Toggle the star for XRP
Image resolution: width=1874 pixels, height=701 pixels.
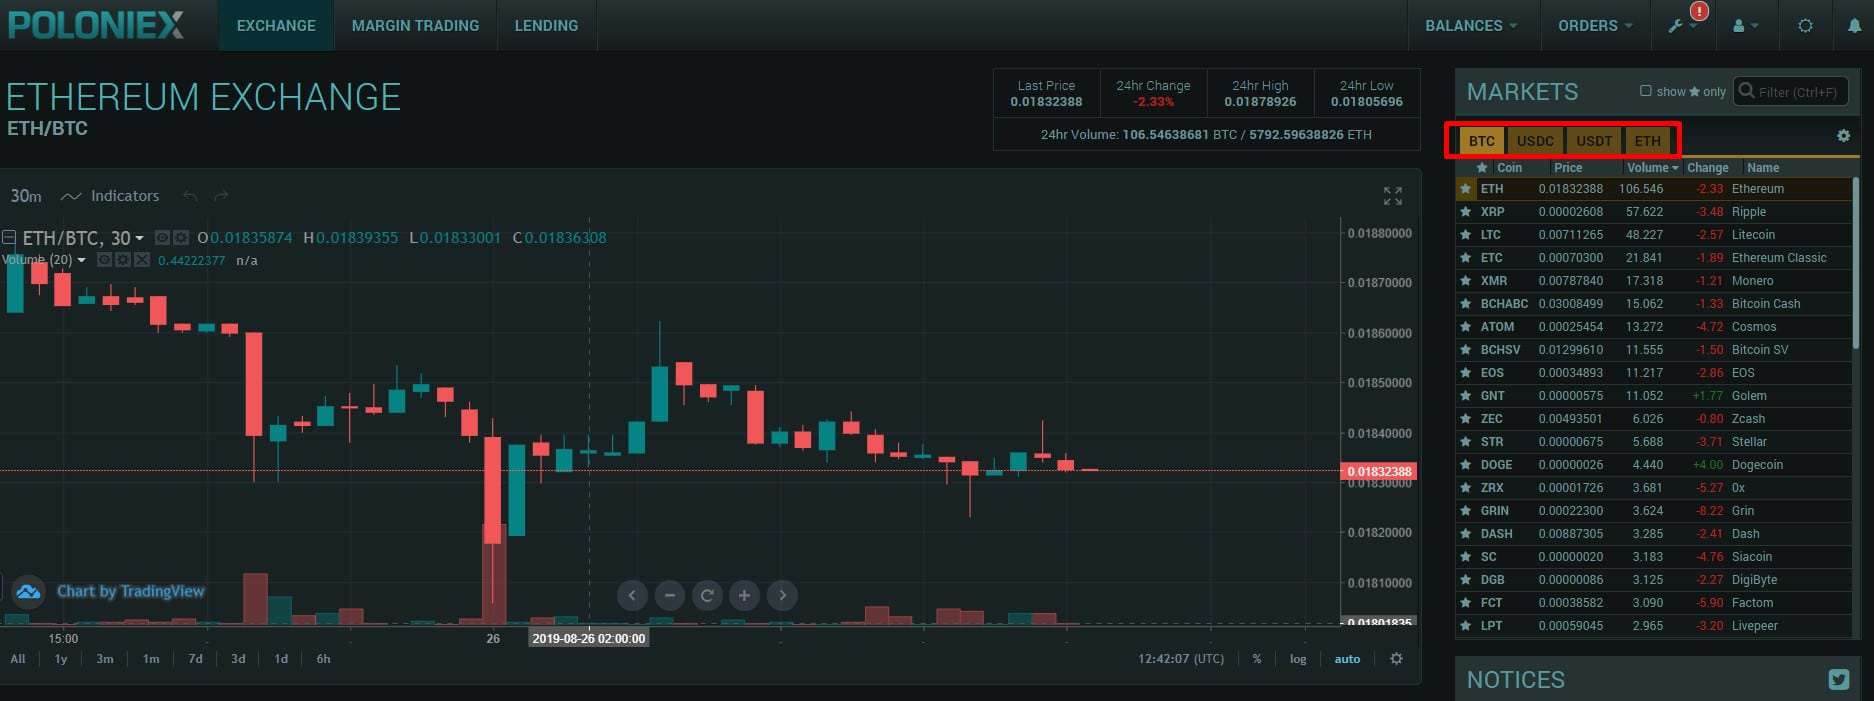coord(1465,212)
